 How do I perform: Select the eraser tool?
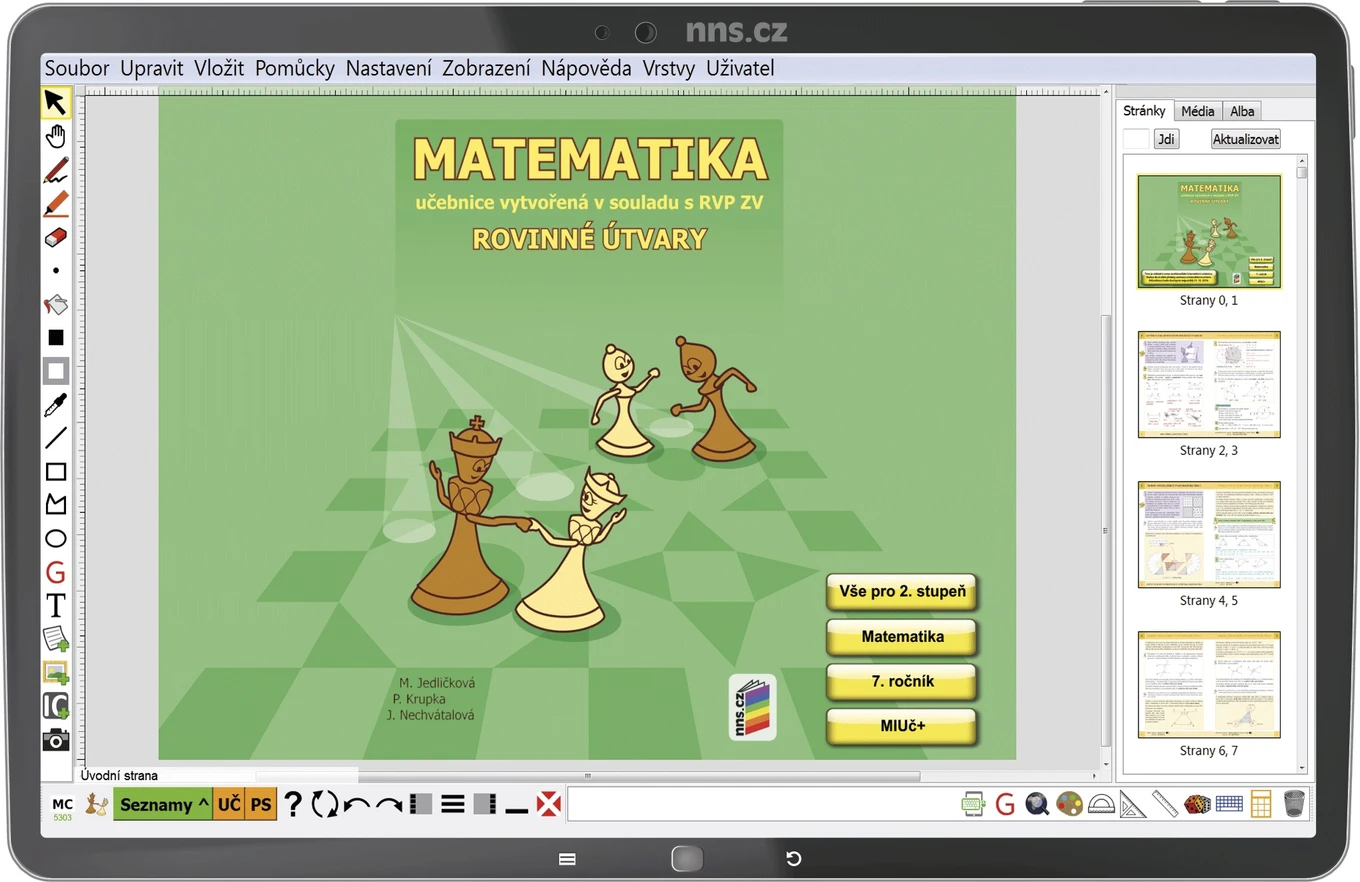coord(56,237)
